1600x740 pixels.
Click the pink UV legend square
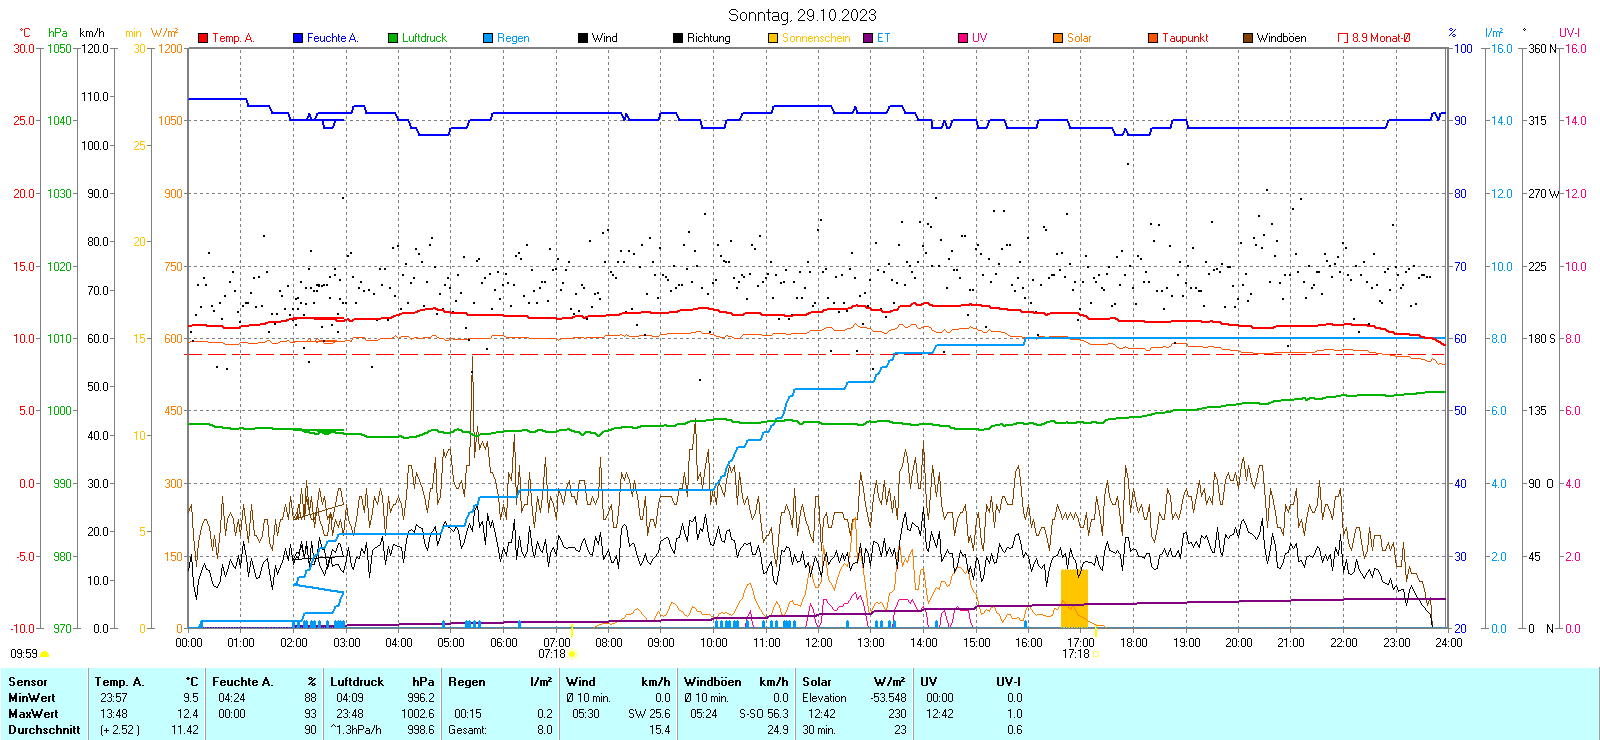pyautogui.click(x=963, y=38)
